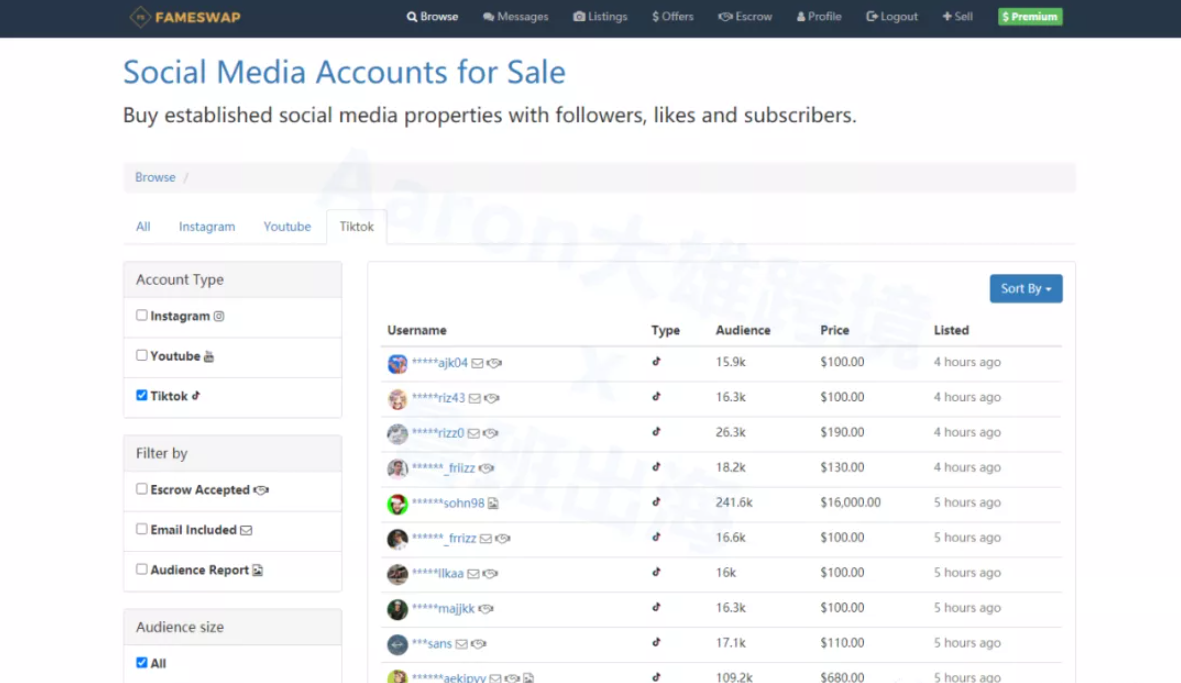Viewport: 1181px width, 683px height.
Task: Click the email icon next to *****riz43
Action: [474, 398]
